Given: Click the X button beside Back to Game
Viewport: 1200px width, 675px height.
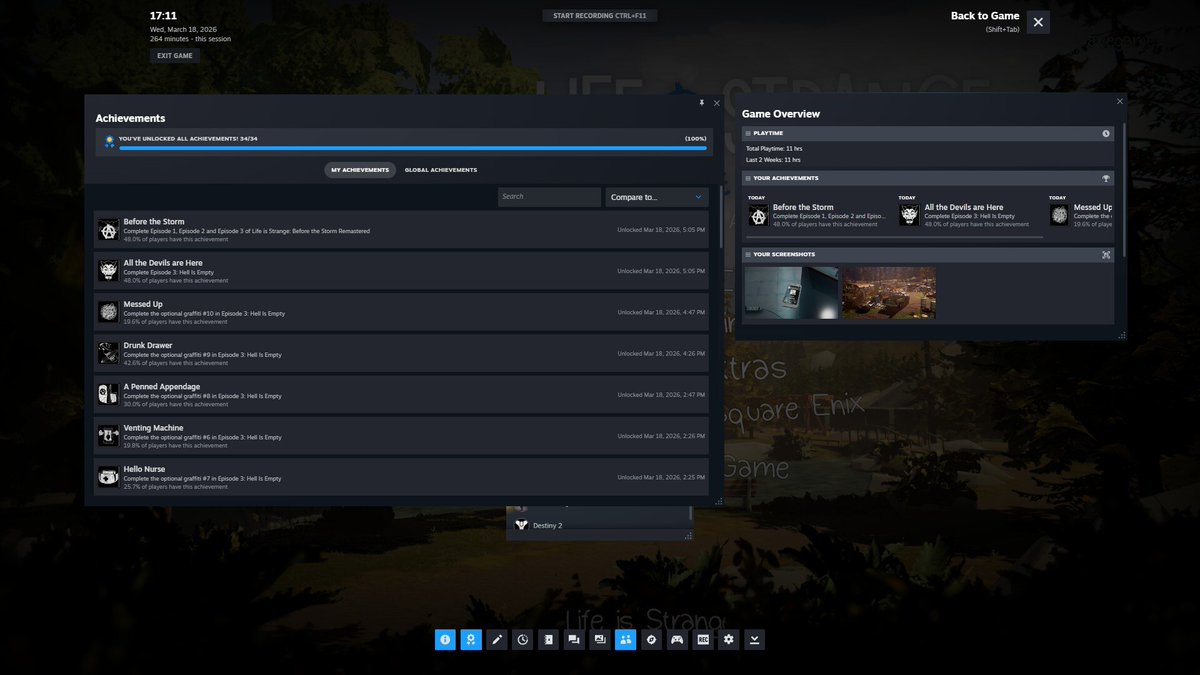Looking at the screenshot, I should coord(1038,22).
